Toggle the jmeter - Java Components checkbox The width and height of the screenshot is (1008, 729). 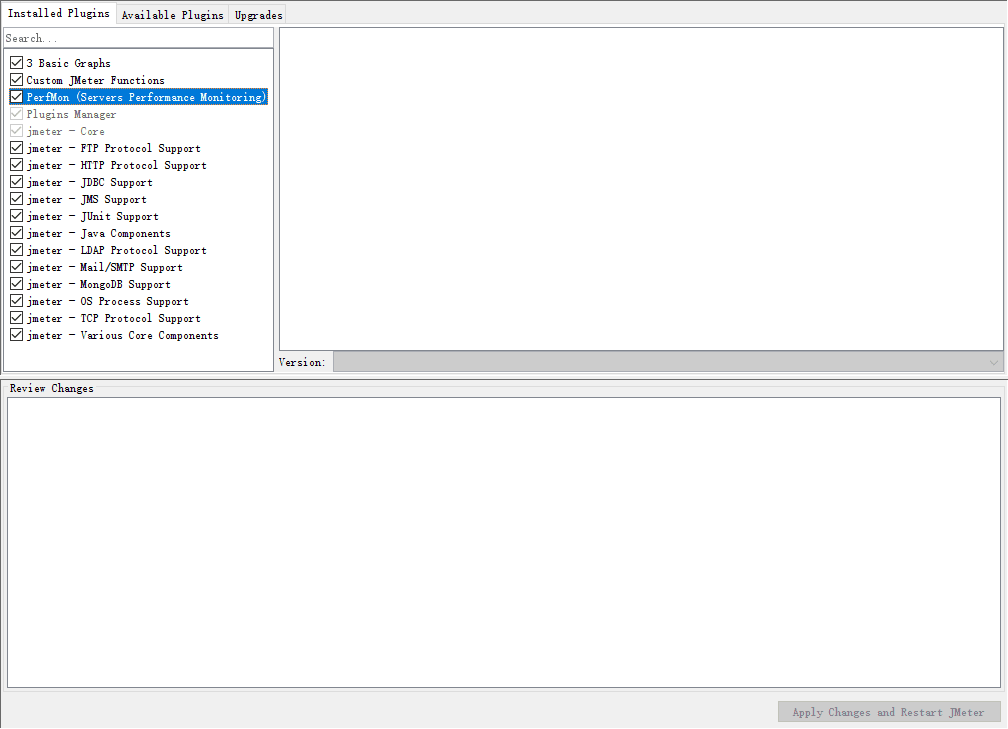[17, 233]
